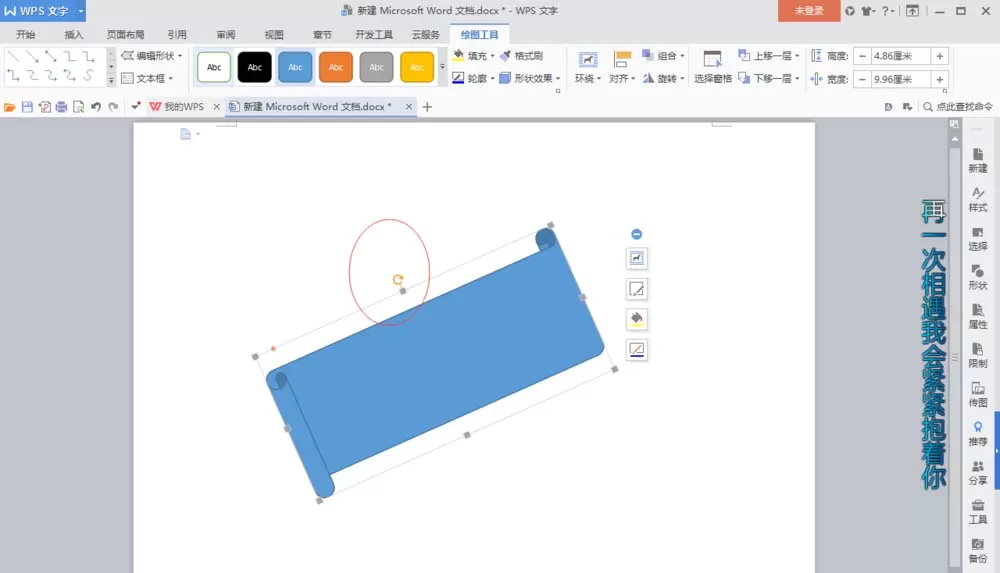Click the shape rotation handle
The width and height of the screenshot is (1000, 573).
(398, 279)
